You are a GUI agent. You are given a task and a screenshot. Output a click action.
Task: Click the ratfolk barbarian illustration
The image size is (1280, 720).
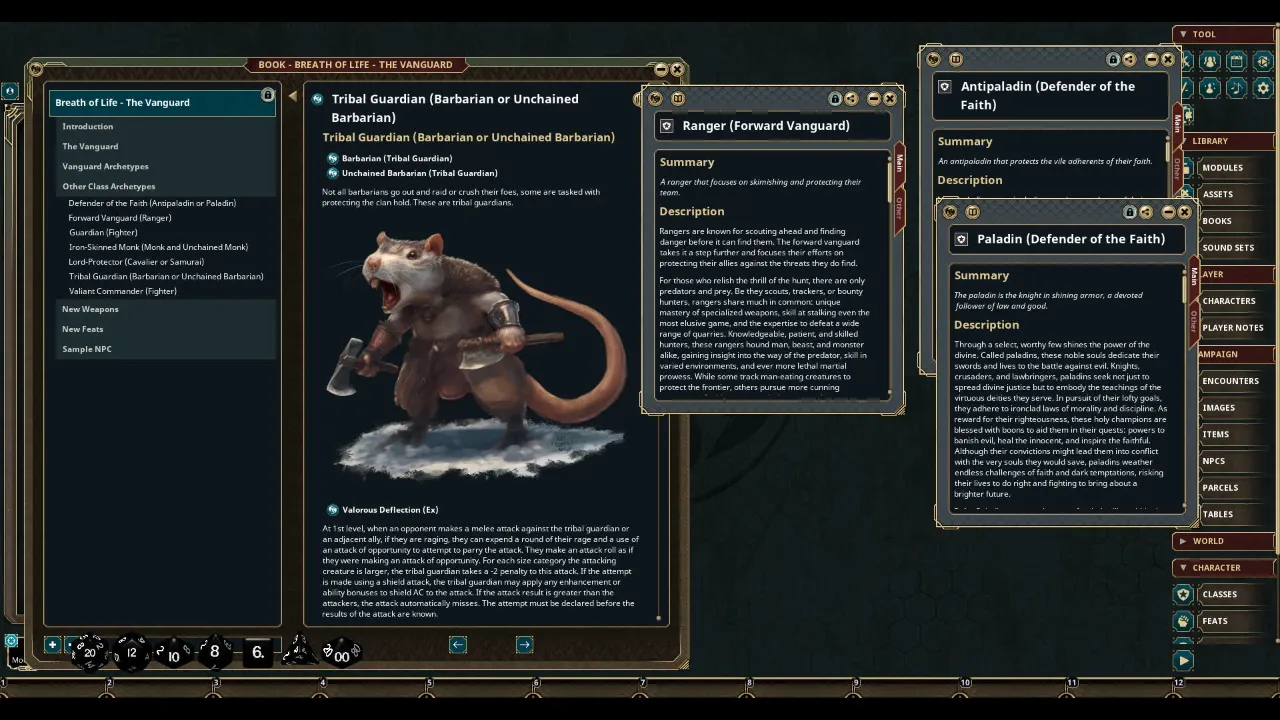coord(478,354)
